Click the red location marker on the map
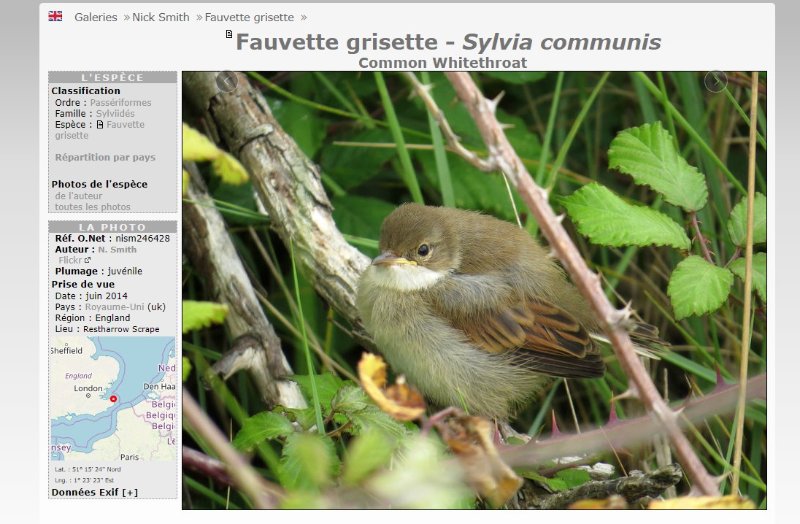The height and width of the screenshot is (524, 800). 113,398
